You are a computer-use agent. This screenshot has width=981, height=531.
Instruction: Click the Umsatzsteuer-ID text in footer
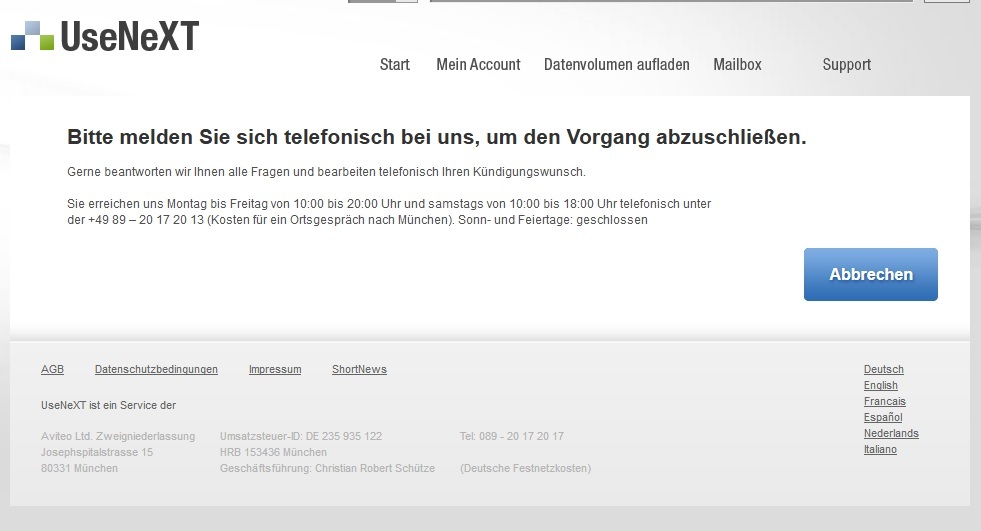tap(300, 436)
